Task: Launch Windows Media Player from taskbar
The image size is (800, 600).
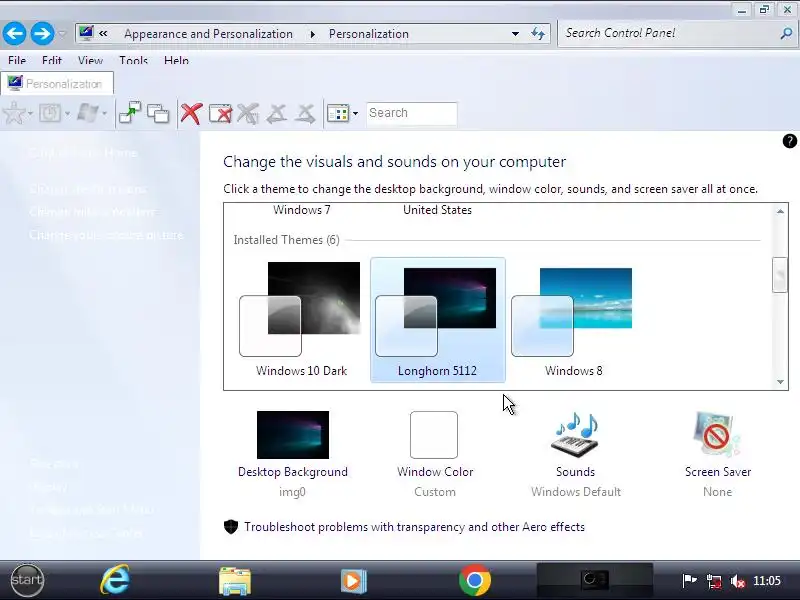Action: 354,581
